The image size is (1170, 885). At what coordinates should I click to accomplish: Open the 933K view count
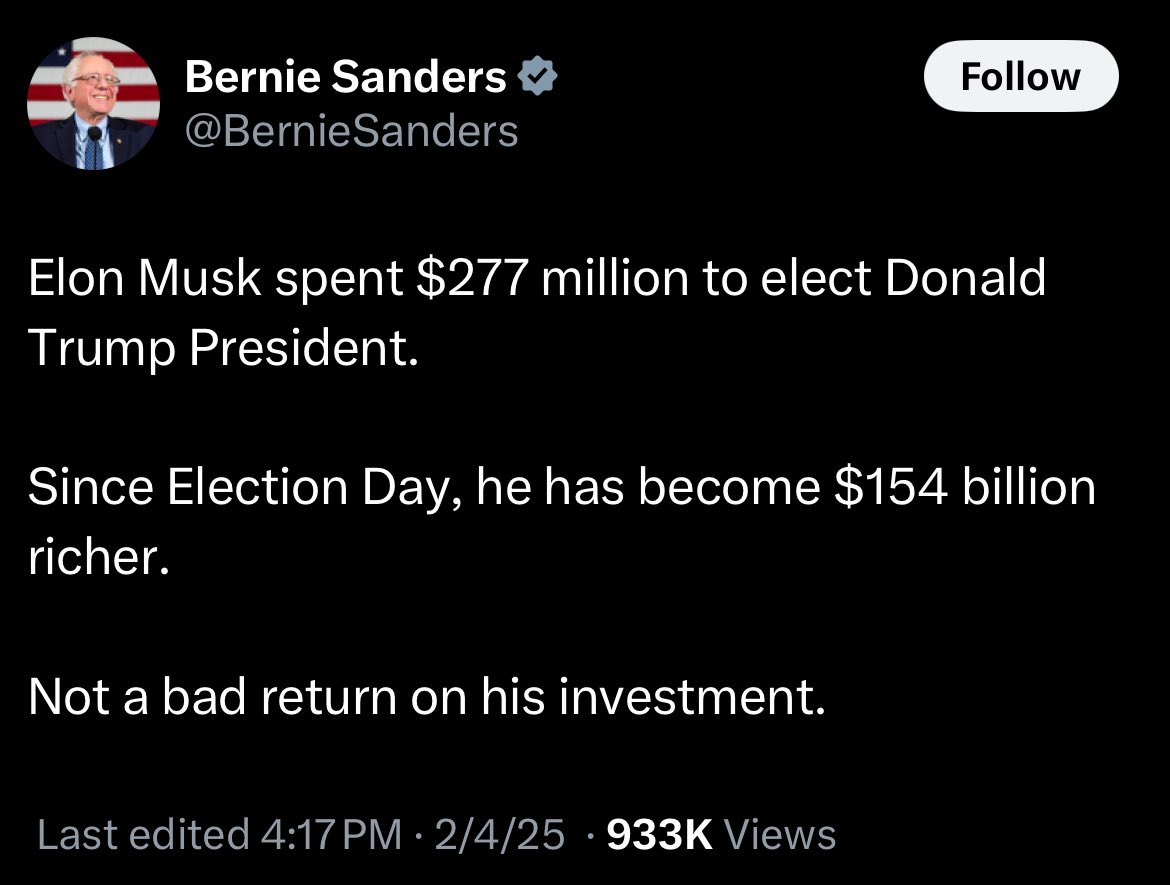660,834
